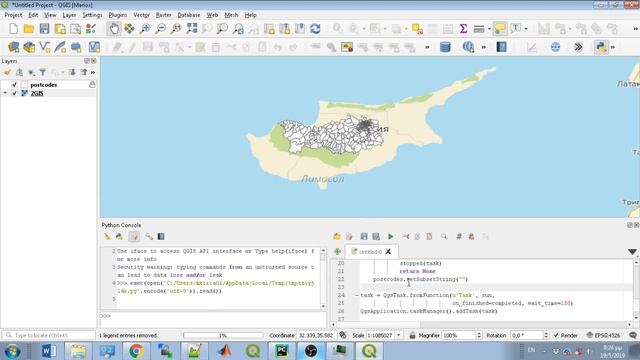
Task: Select Pan Map to Selection tool
Action: pyautogui.click(x=129, y=29)
